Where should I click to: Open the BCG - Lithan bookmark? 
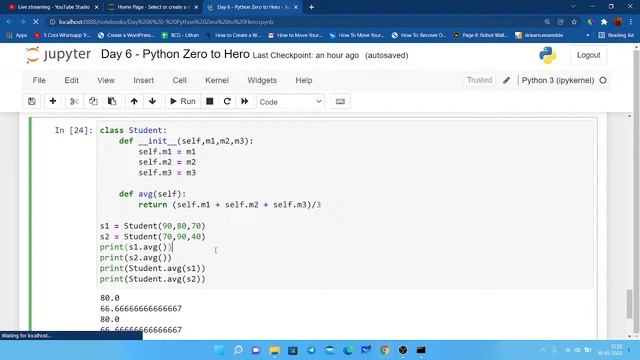pyautogui.click(x=180, y=36)
